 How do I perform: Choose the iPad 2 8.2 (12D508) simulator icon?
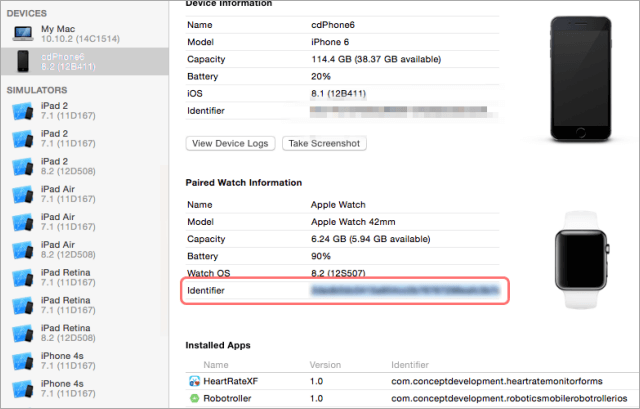pyautogui.click(x=23, y=167)
